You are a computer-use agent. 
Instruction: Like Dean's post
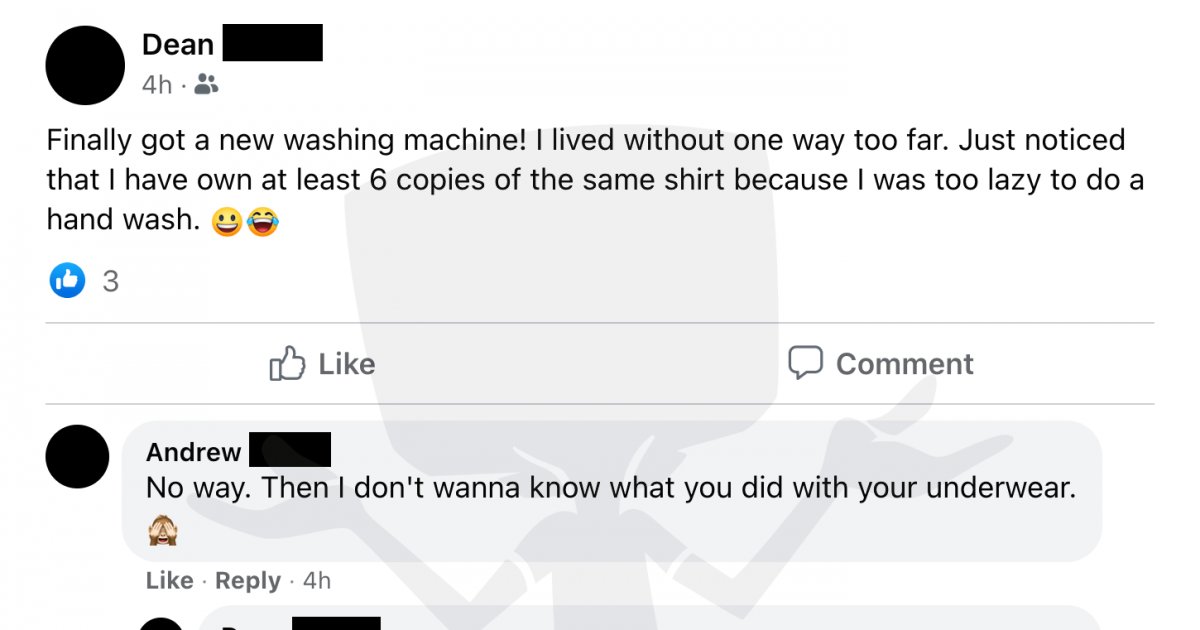click(320, 363)
